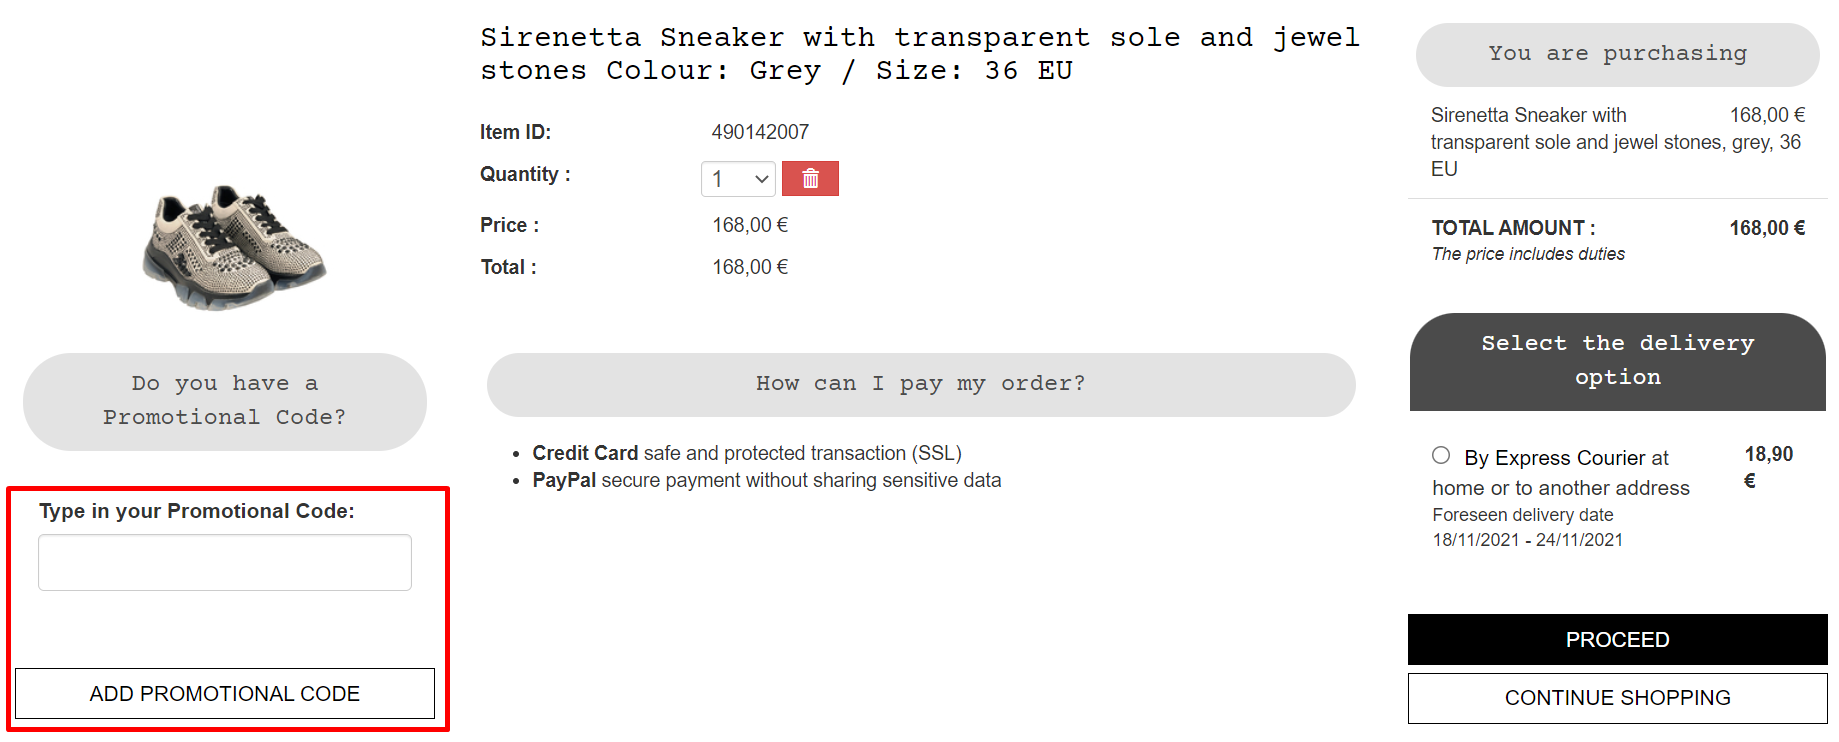Open the 'Do you have a Promotional Code?' panel
This screenshot has width=1839, height=742.
point(224,400)
